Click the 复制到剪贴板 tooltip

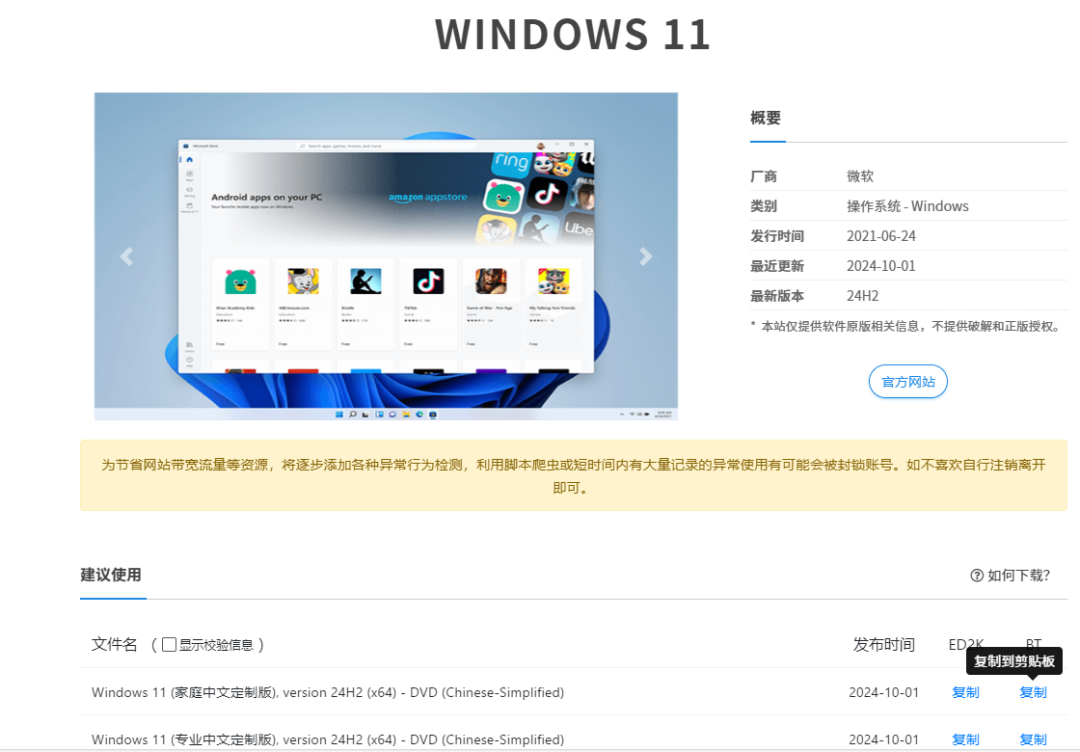(x=1014, y=661)
